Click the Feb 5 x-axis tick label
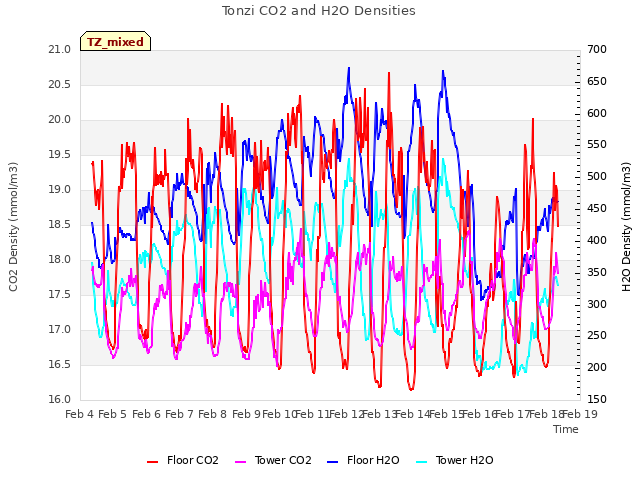 (x=113, y=414)
